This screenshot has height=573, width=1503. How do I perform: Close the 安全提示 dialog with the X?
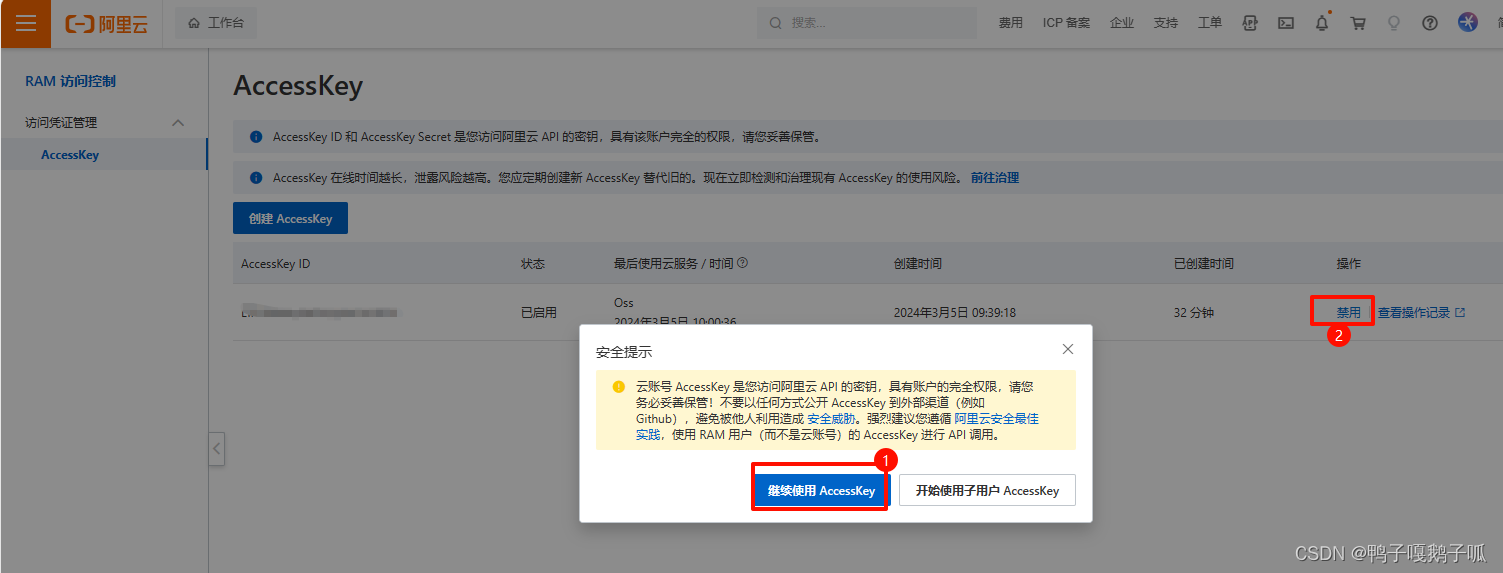pos(1068,349)
